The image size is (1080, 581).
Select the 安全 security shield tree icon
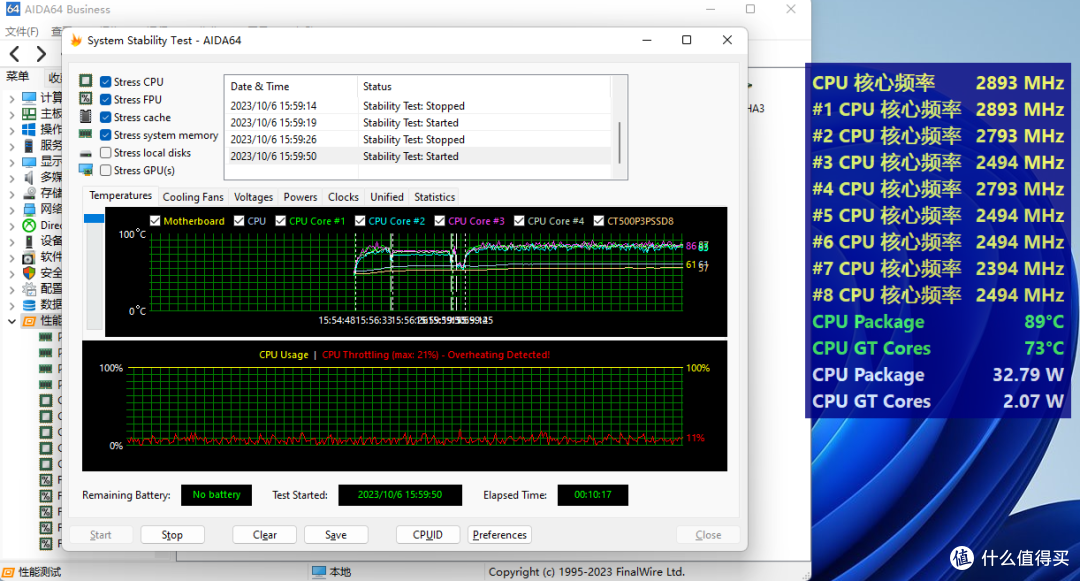pyautogui.click(x=29, y=273)
